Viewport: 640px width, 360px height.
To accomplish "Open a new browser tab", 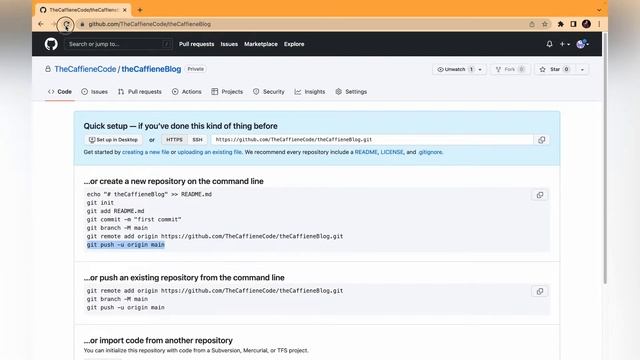I will (x=140, y=10).
